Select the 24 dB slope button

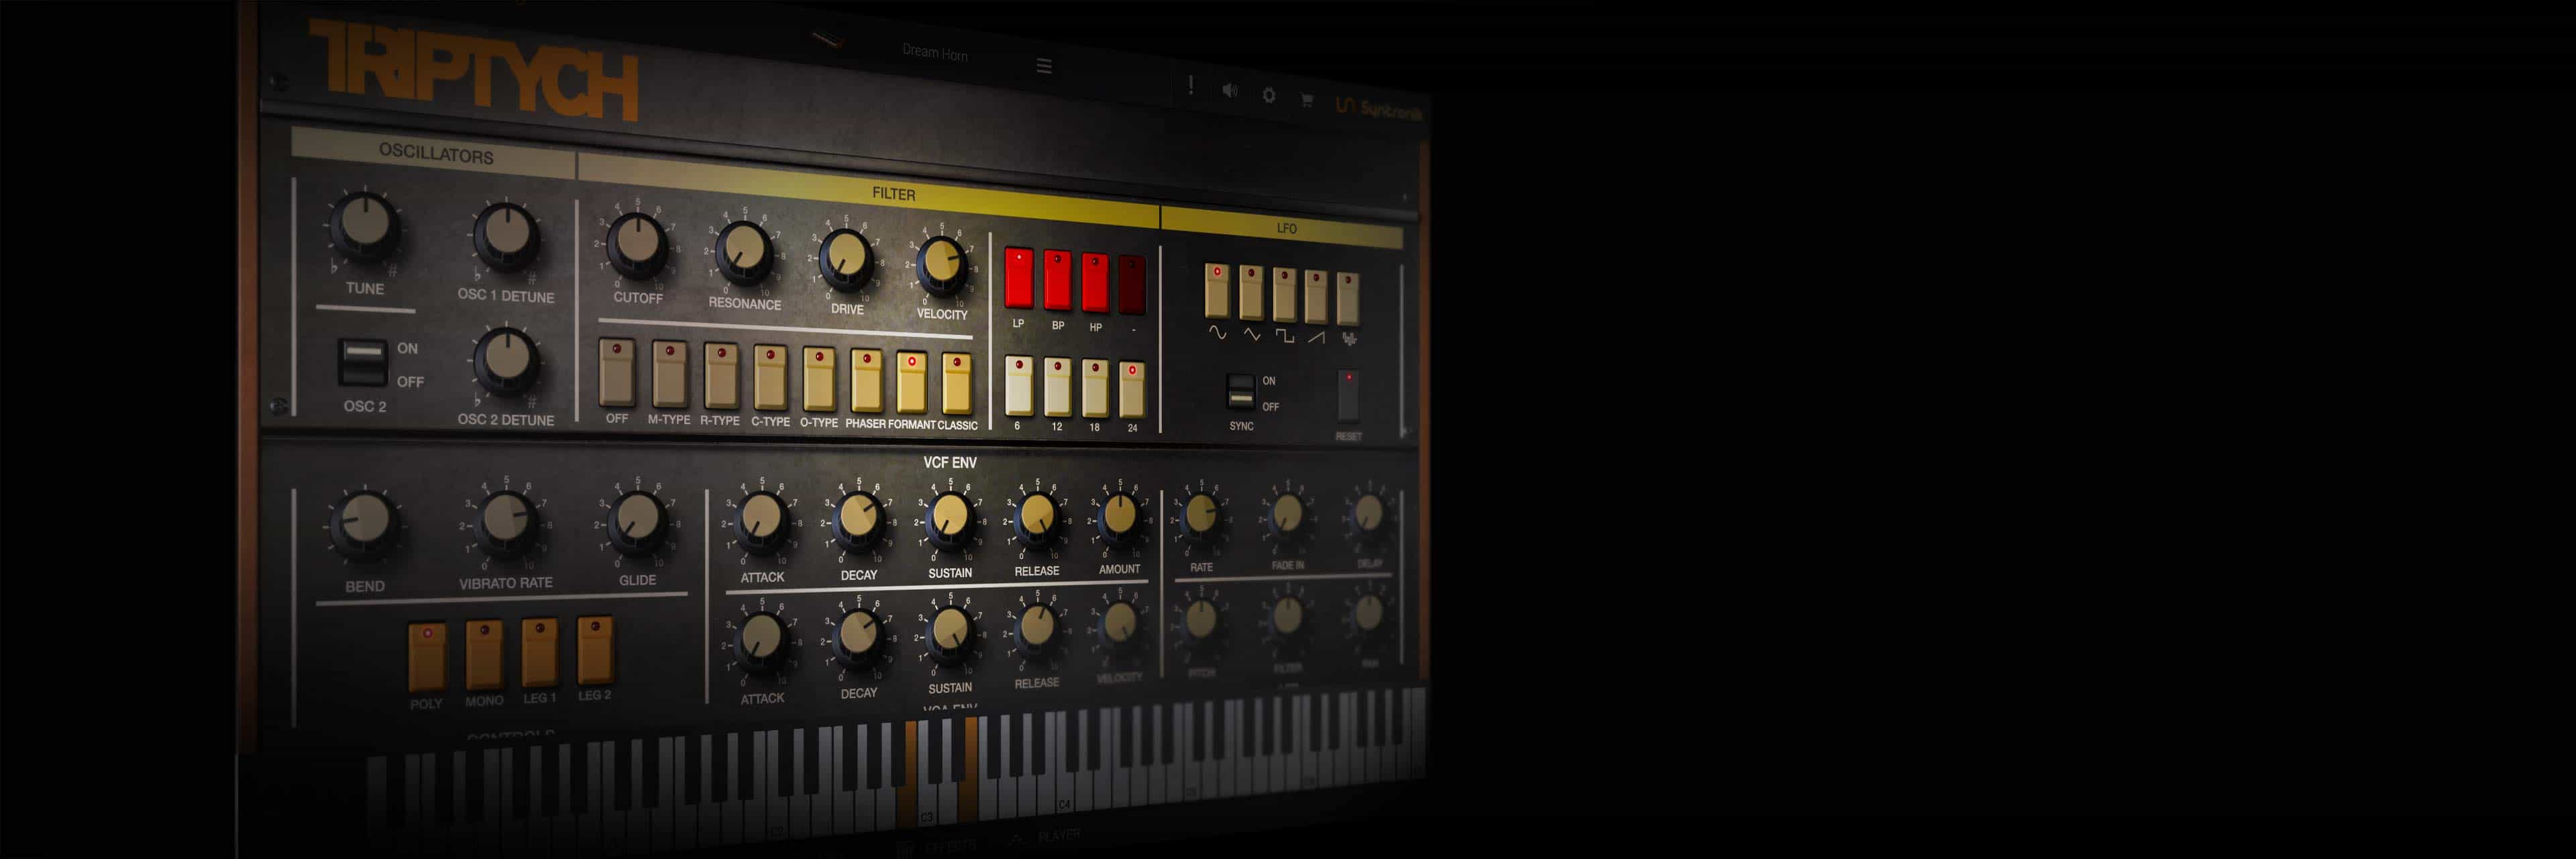coord(1132,390)
